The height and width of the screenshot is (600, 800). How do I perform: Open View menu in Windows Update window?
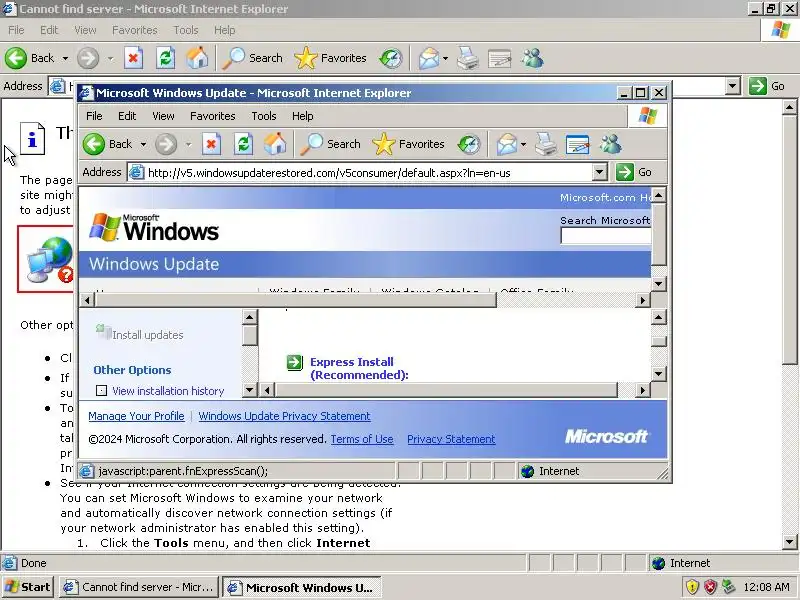pyautogui.click(x=163, y=116)
